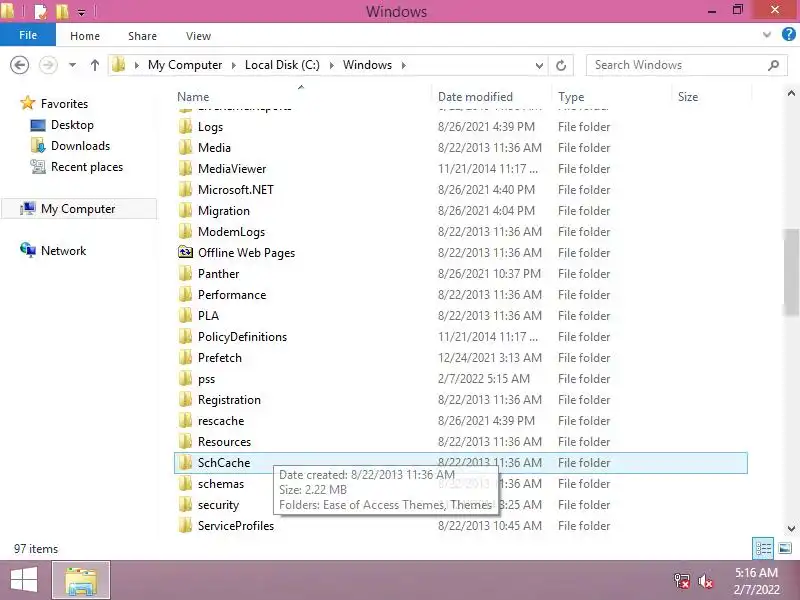Select the ServiceProfiles folder name

(236, 526)
